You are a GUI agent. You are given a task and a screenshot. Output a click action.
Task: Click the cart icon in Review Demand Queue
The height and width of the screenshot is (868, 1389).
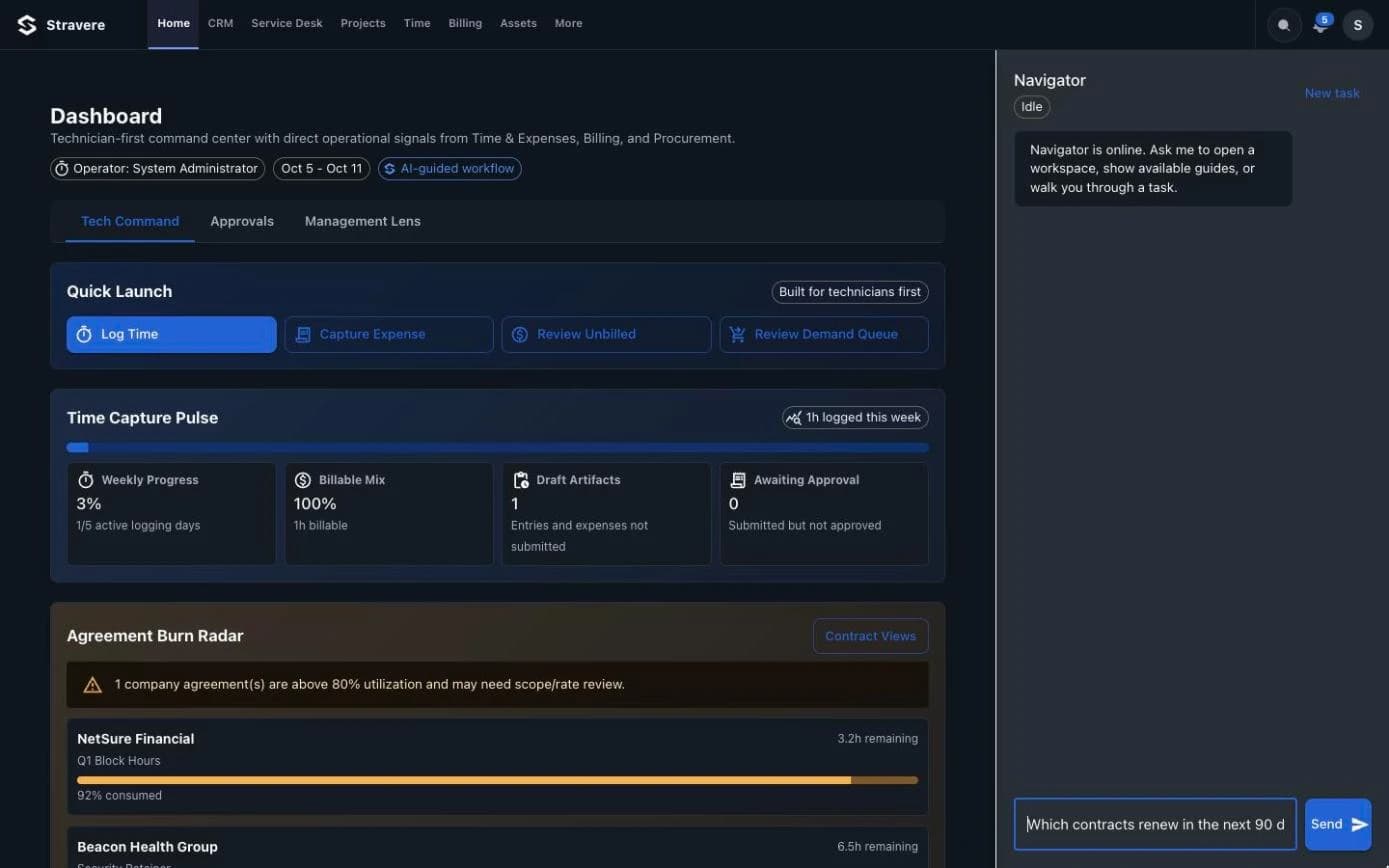pyautogui.click(x=738, y=334)
